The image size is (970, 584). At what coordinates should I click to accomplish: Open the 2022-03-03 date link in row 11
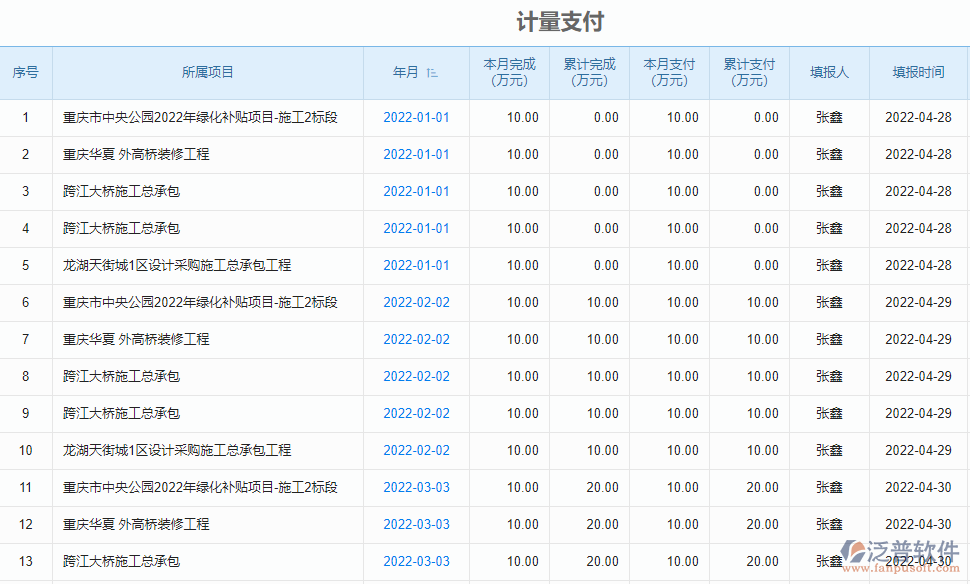[416, 488]
